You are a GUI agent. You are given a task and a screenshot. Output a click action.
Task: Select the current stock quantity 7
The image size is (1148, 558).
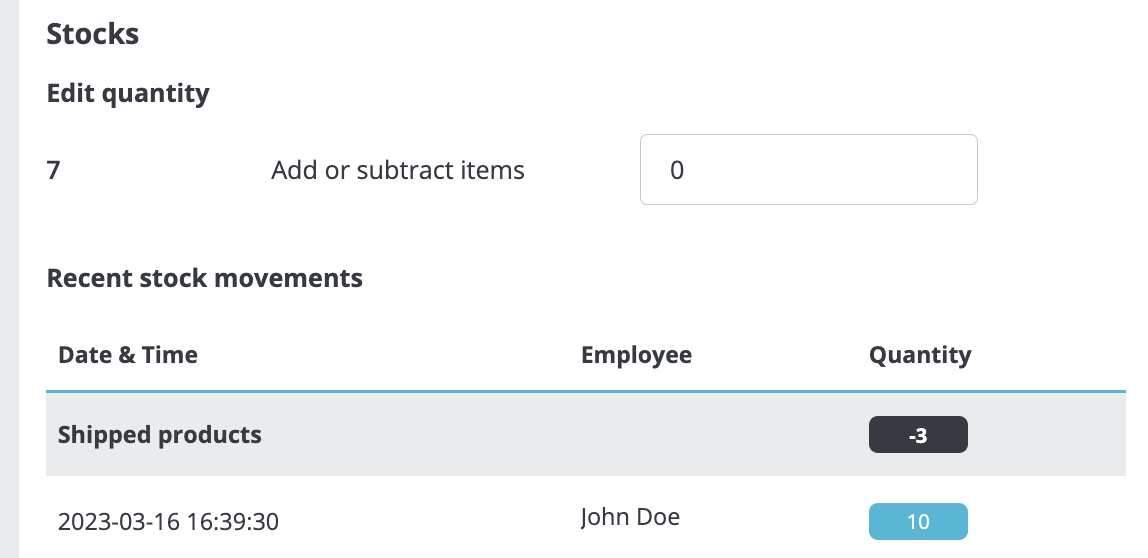coord(54,171)
